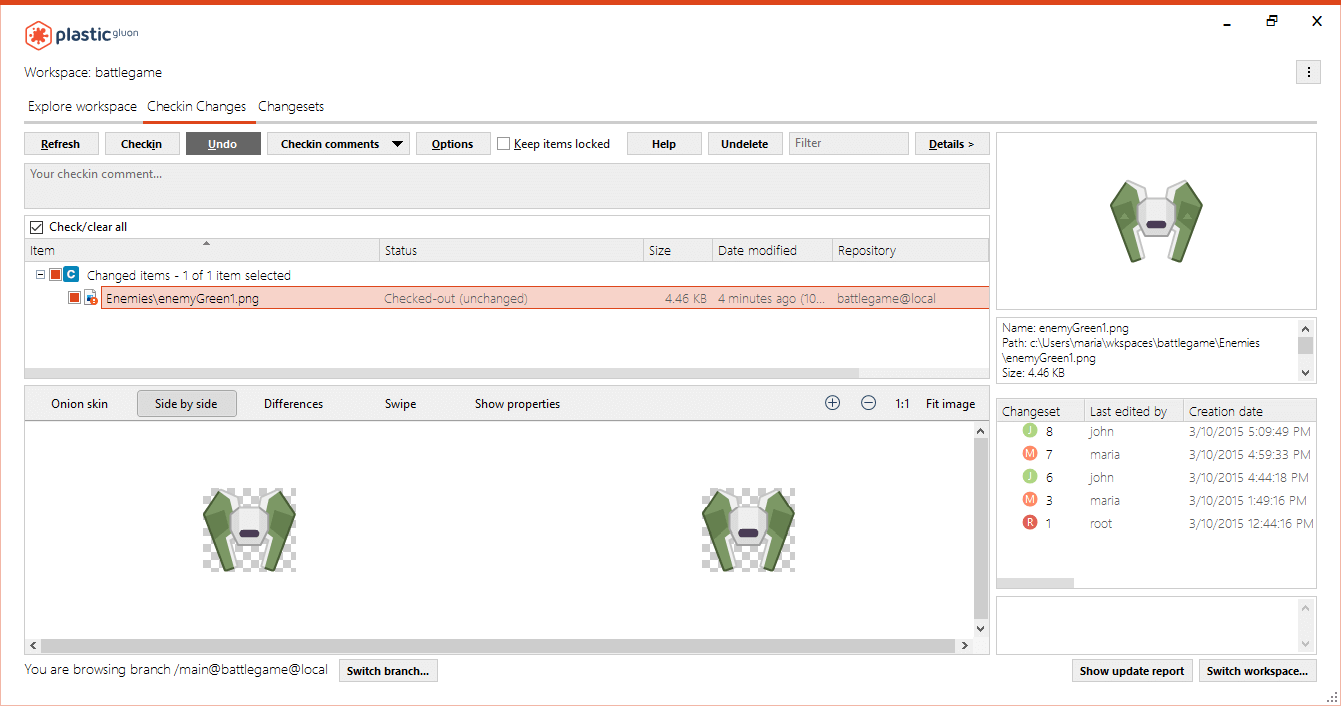This screenshot has width=1341, height=706.
Task: Enable Keep items locked checkbox
Action: (504, 144)
